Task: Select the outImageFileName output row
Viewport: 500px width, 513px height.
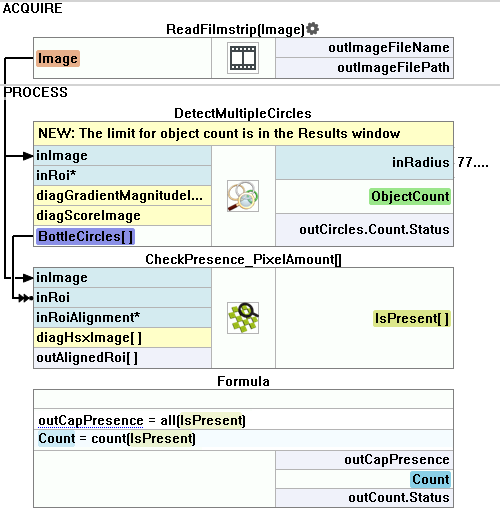Action: pos(365,48)
